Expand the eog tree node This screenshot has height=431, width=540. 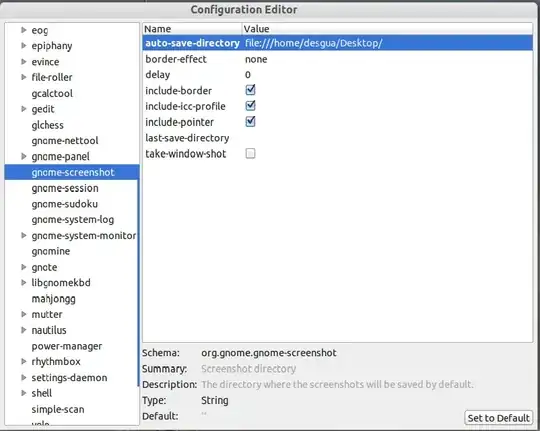[x=23, y=30]
